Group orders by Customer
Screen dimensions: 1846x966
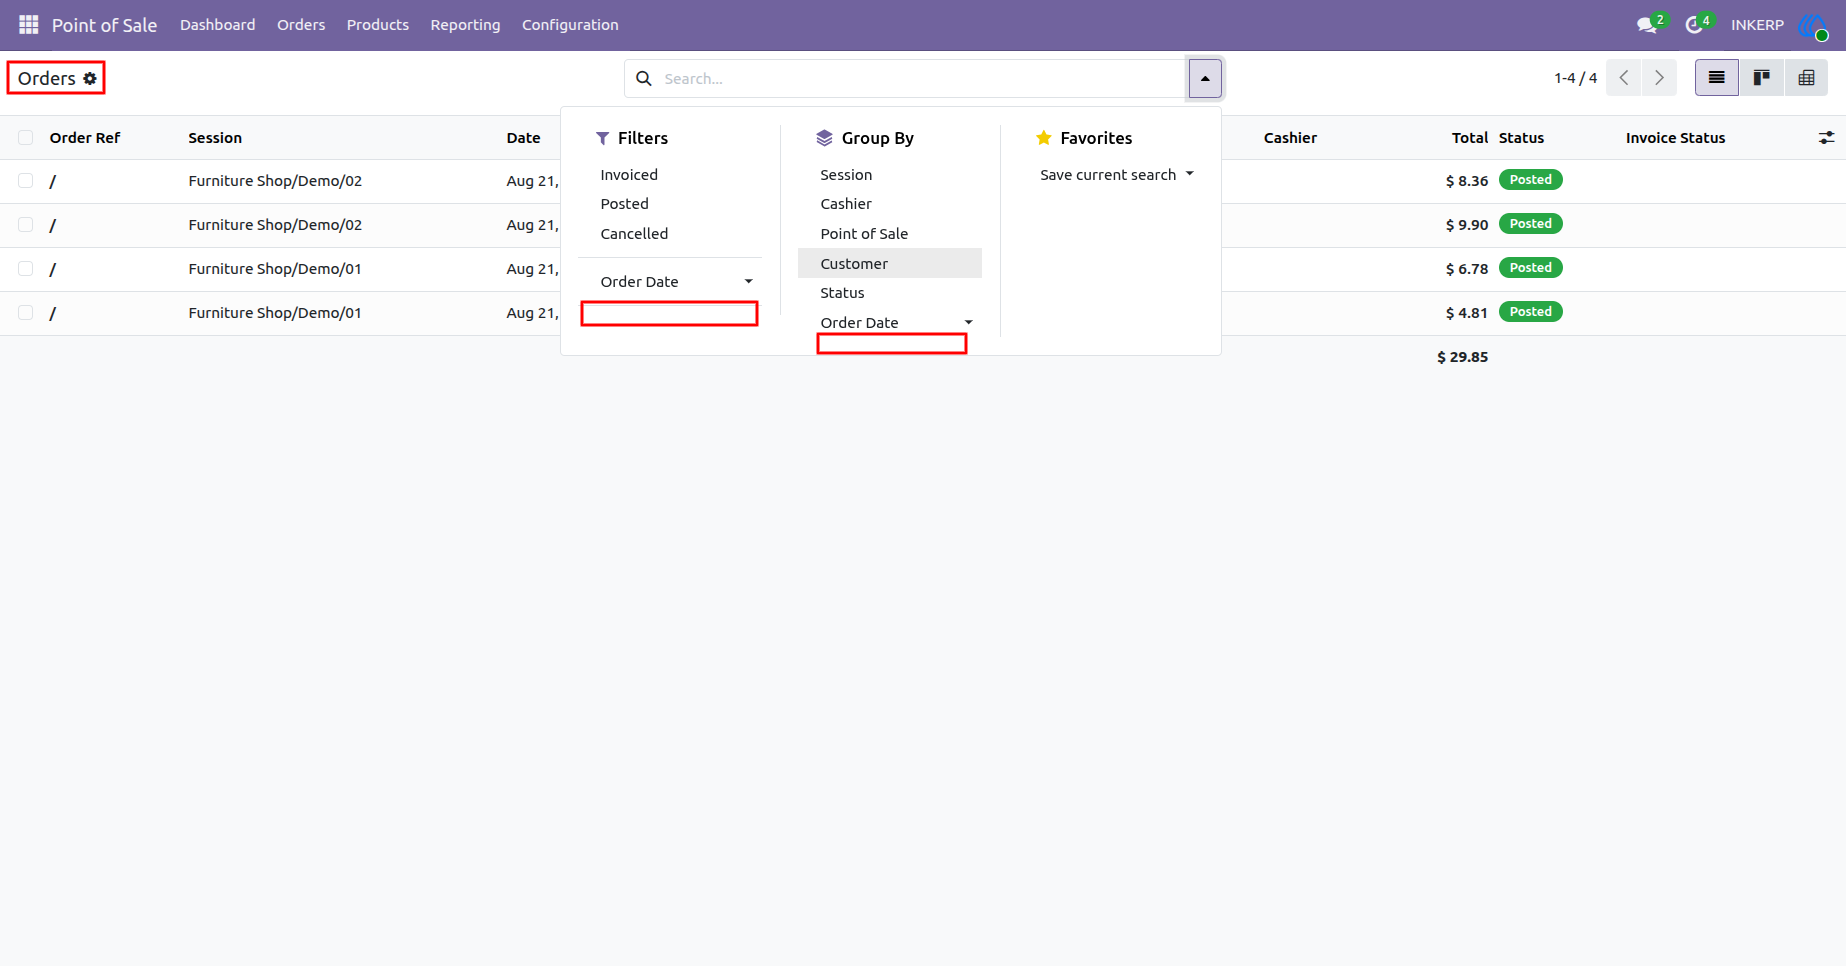pyautogui.click(x=890, y=263)
